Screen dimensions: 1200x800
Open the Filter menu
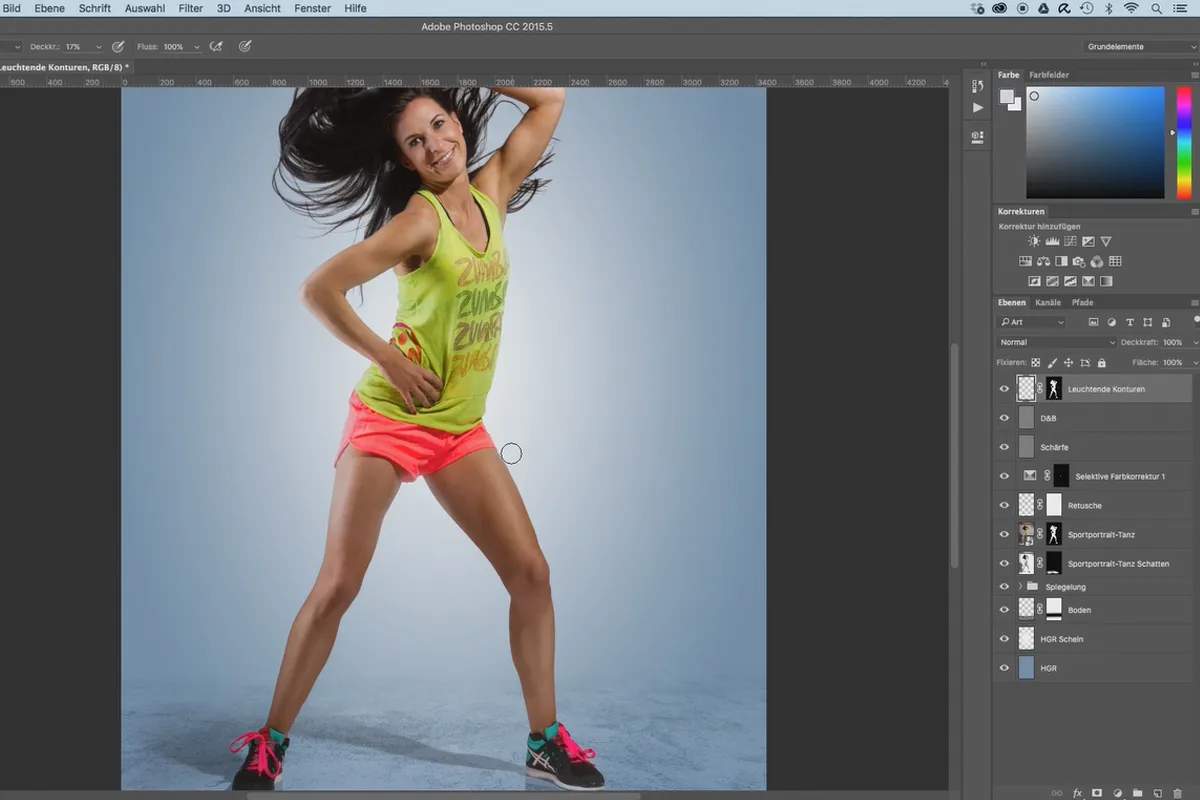(x=190, y=8)
